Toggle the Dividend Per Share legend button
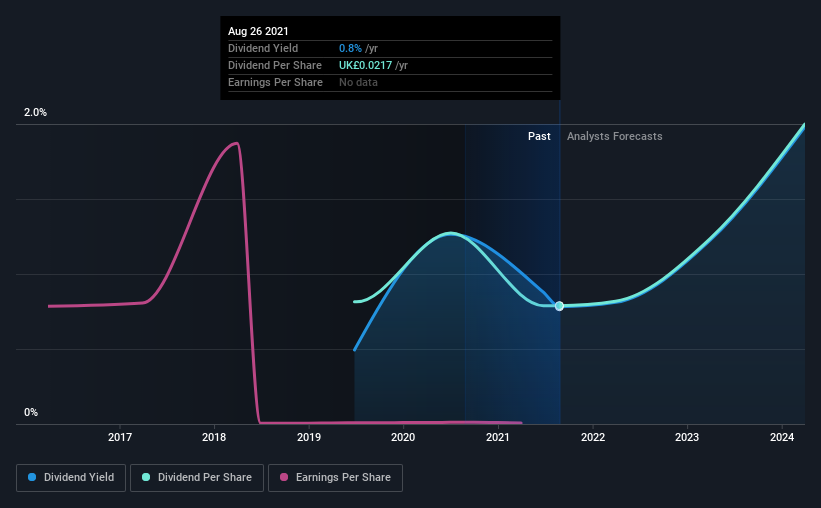The width and height of the screenshot is (821, 508). (x=197, y=478)
